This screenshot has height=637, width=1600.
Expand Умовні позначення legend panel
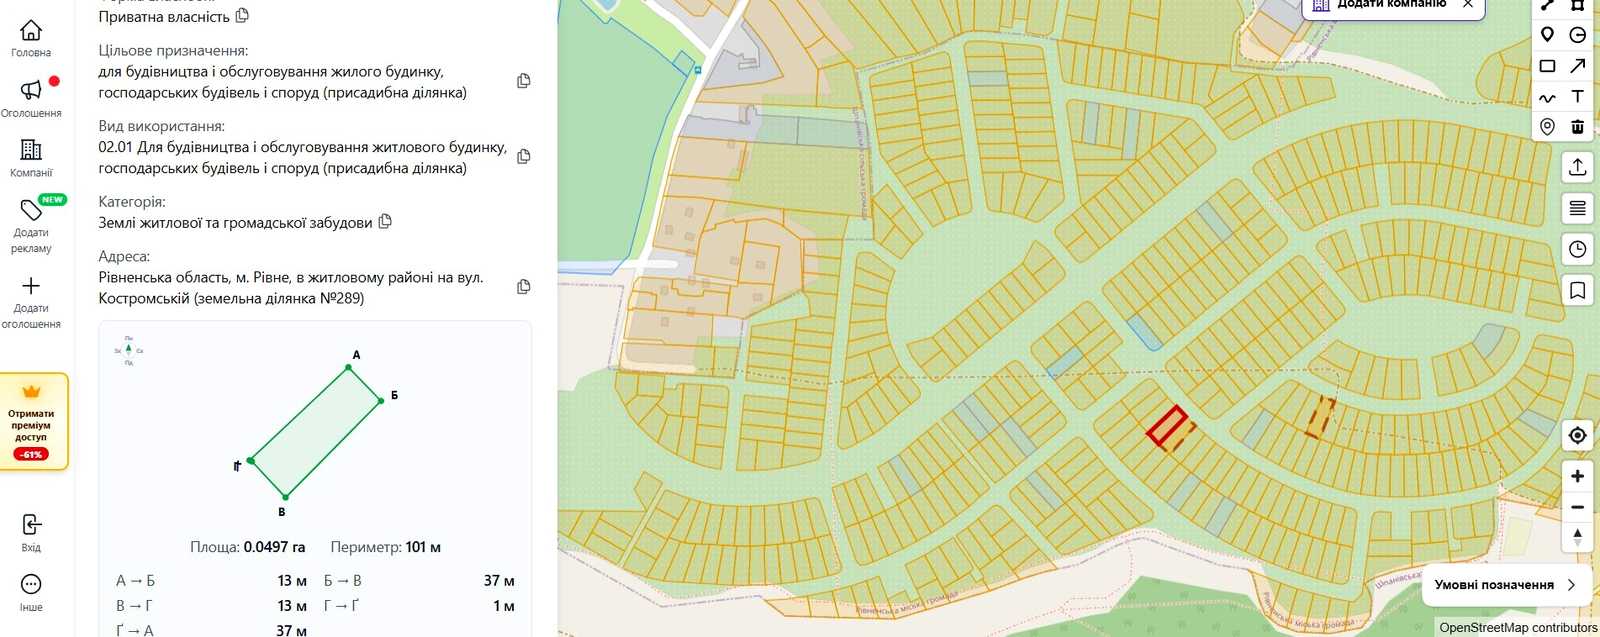point(1505,585)
